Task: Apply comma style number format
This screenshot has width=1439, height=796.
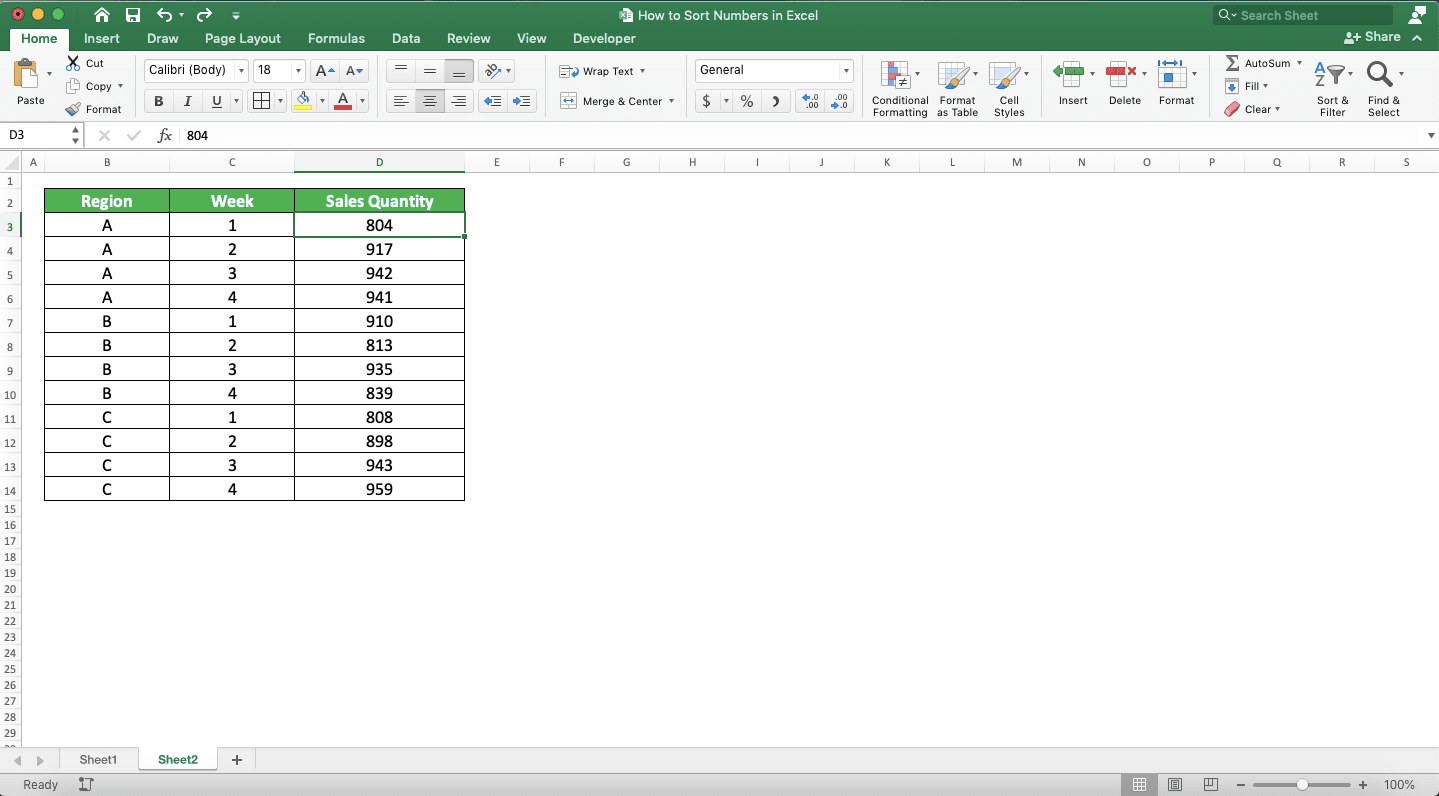Action: pos(777,101)
